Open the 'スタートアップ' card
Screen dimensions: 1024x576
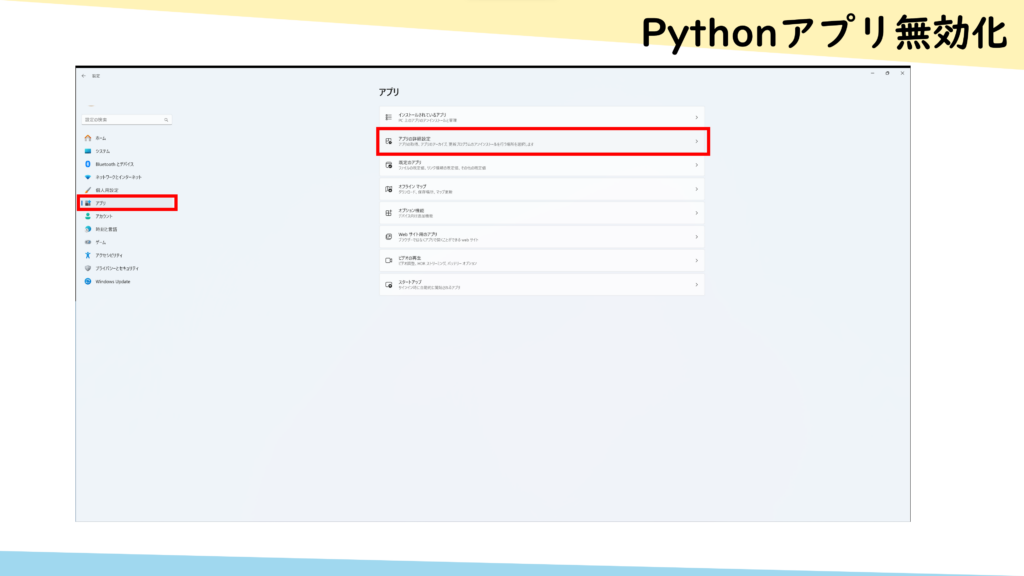coord(542,285)
